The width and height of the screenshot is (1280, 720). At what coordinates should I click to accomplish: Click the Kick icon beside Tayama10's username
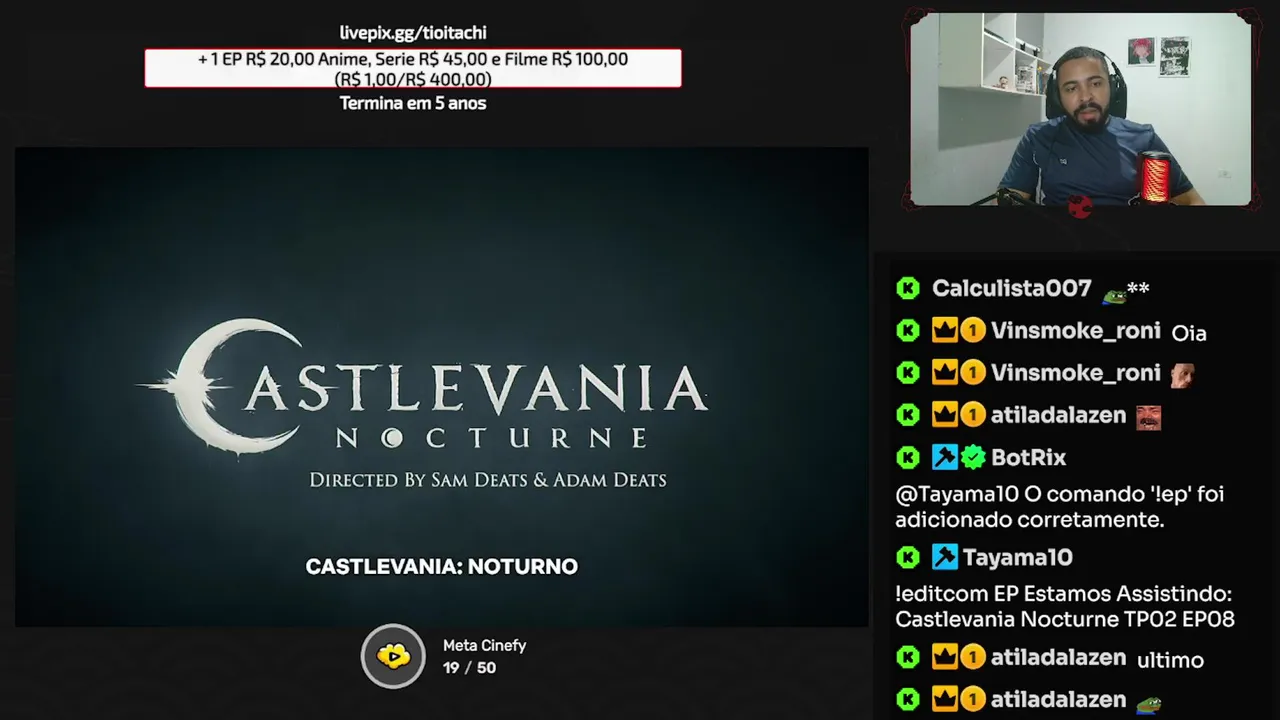(x=908, y=558)
